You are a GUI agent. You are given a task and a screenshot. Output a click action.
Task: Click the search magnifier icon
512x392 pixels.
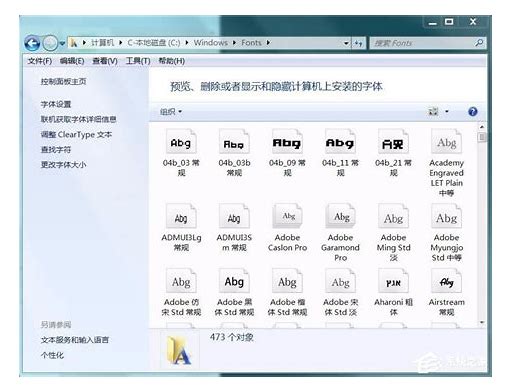pos(479,43)
